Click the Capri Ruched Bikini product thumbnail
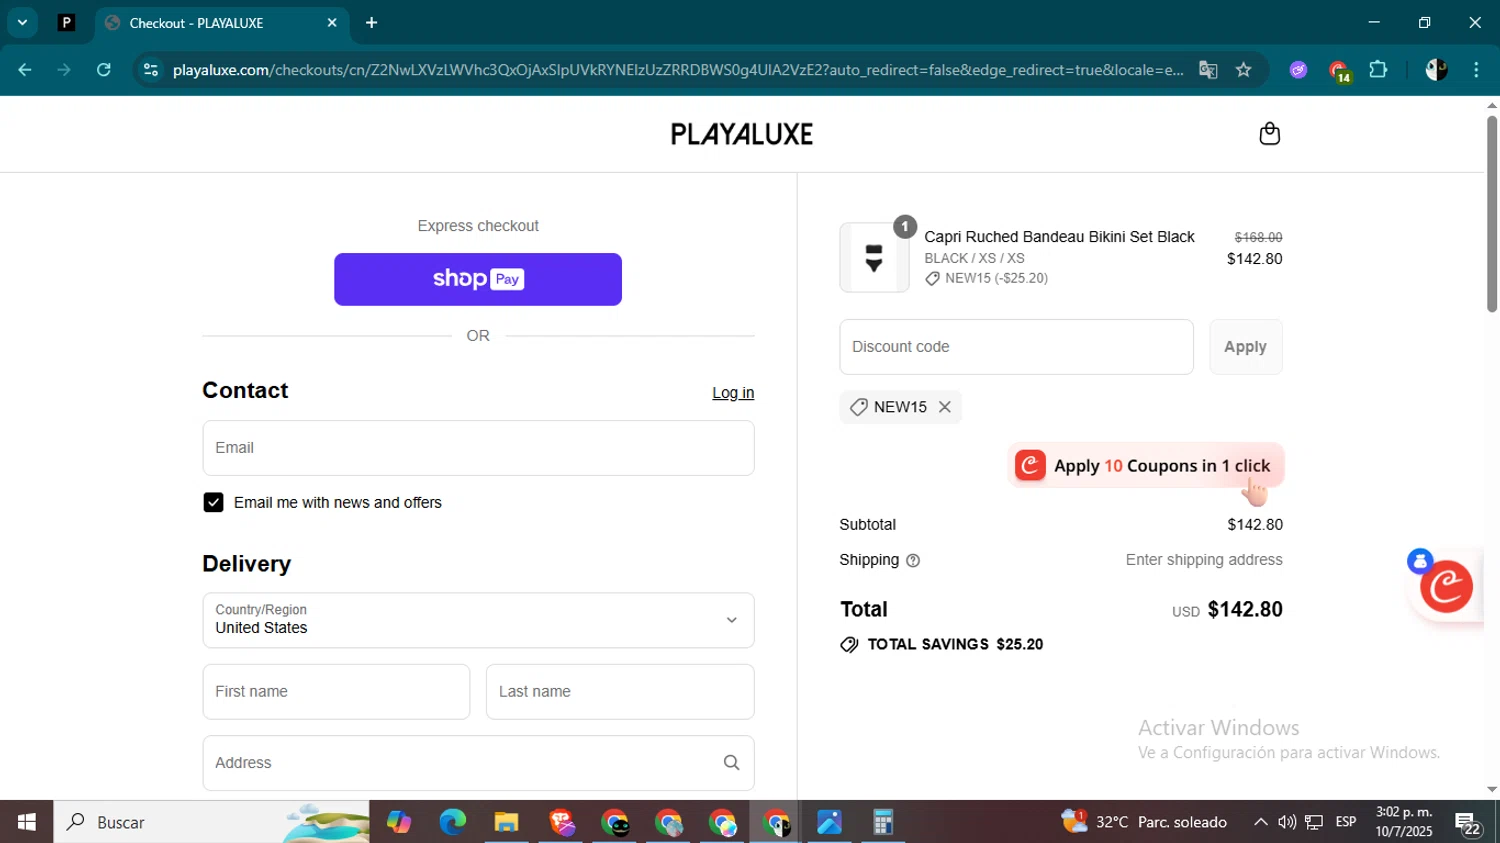Viewport: 1500px width, 843px height. click(x=874, y=258)
